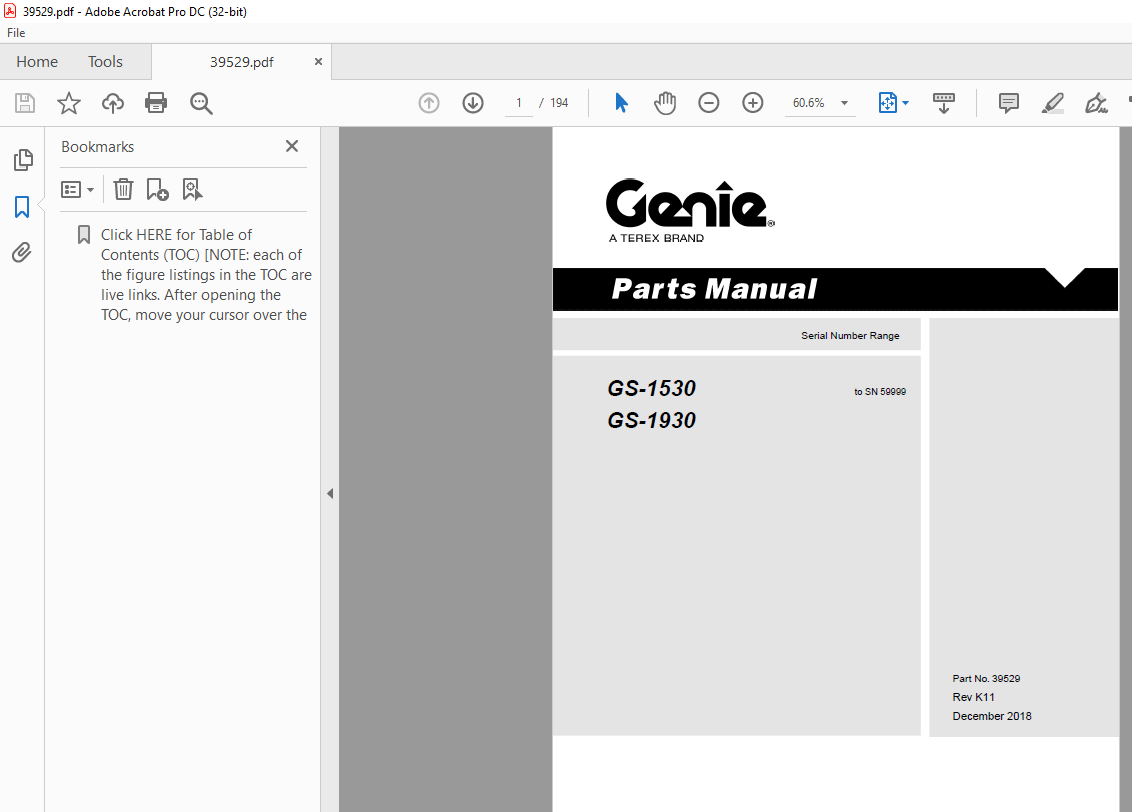The width and height of the screenshot is (1132, 812).
Task: Click 'December 2018' text
Action: tap(992, 716)
